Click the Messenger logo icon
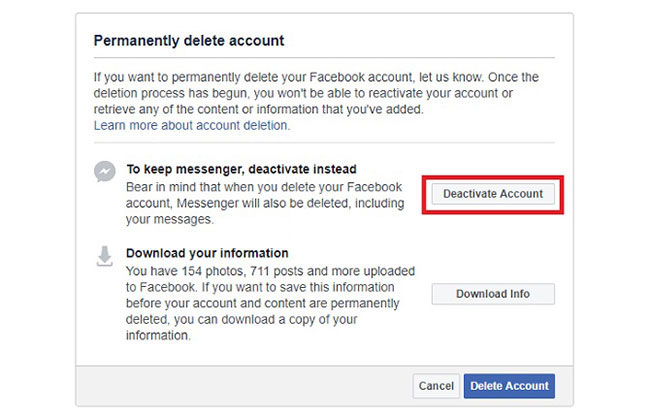This screenshot has width=650, height=413. (x=103, y=172)
